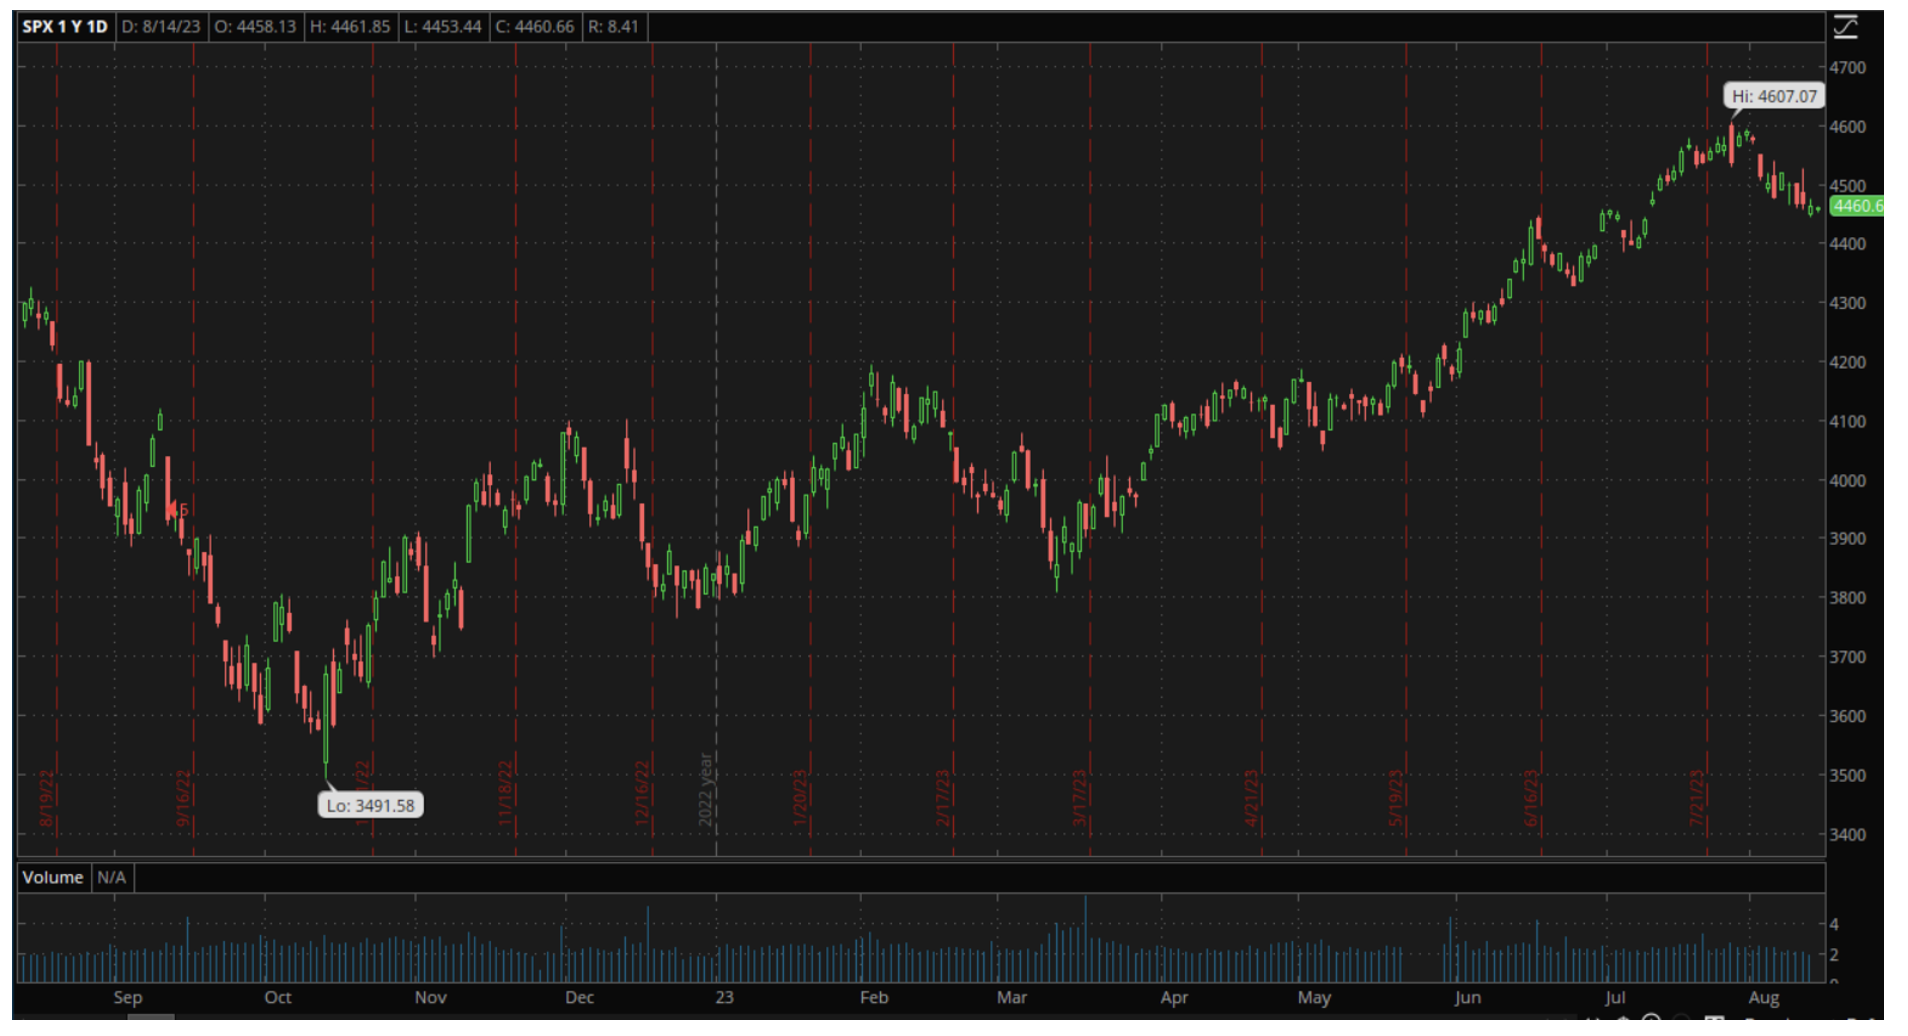The height and width of the screenshot is (1036, 1908).
Task: Click the Sep label on time axis
Action: pyautogui.click(x=128, y=997)
